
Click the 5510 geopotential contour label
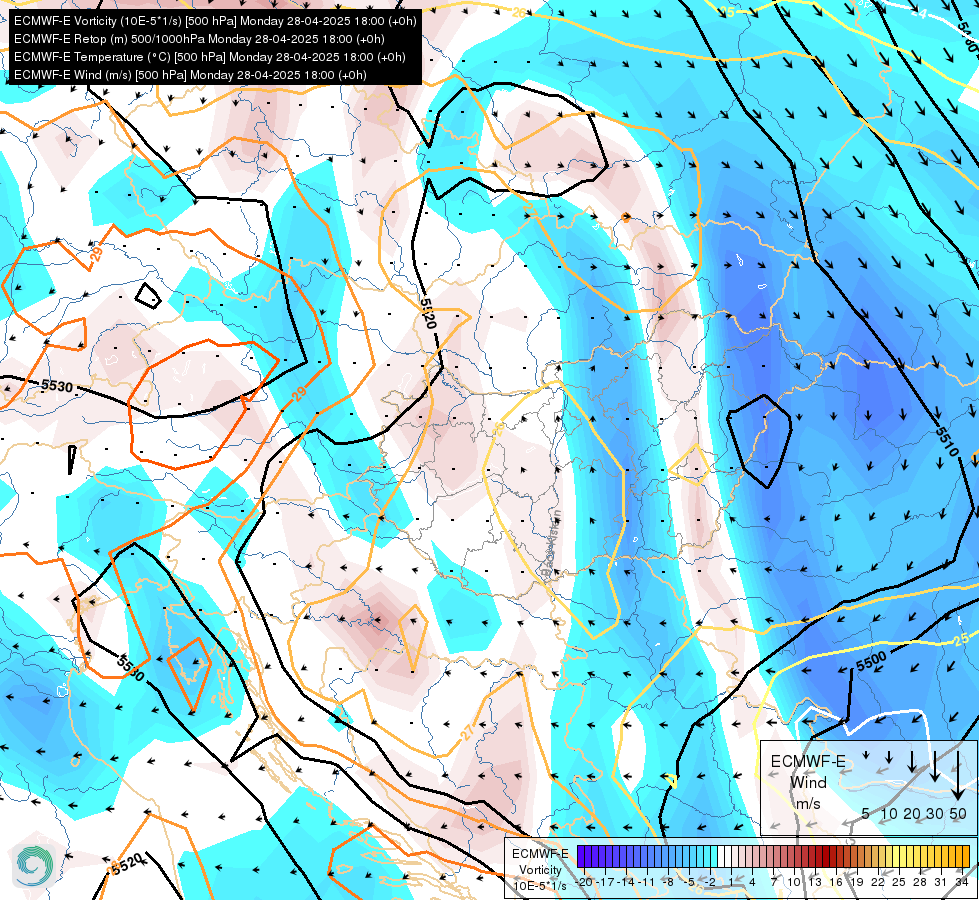tap(947, 440)
